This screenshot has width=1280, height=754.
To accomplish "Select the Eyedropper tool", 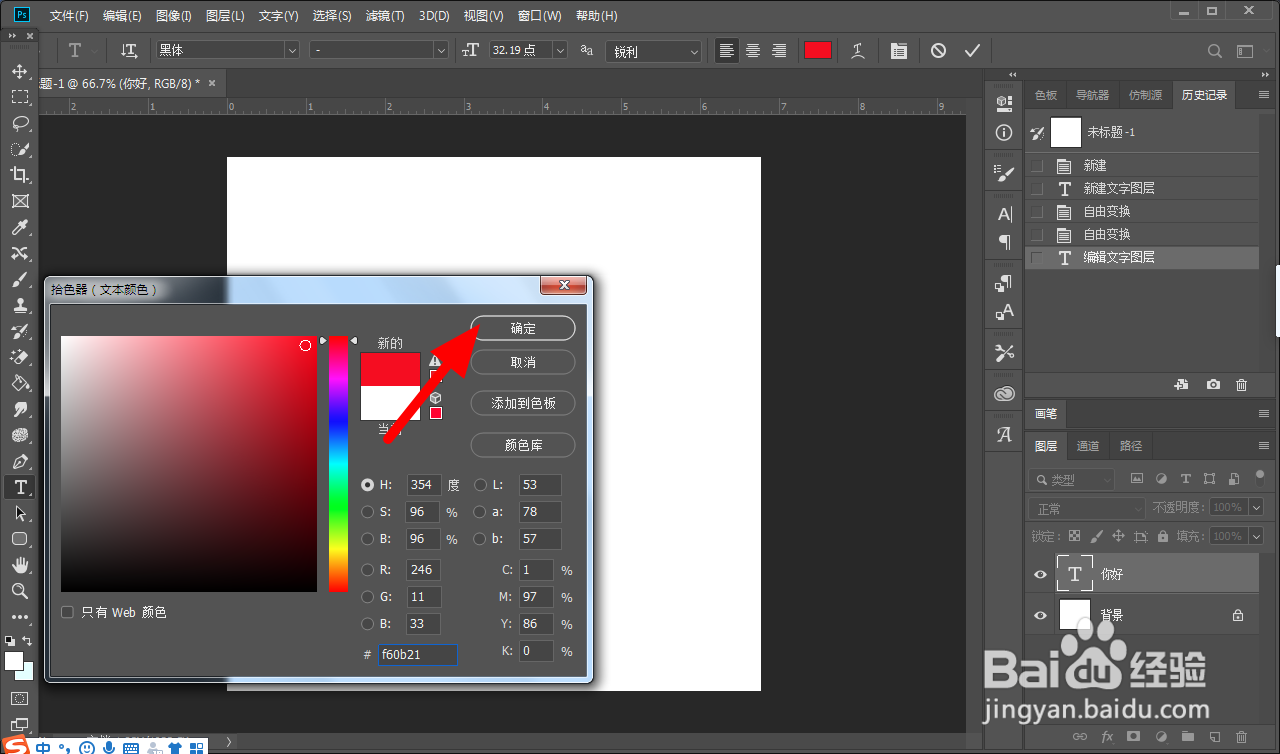I will point(19,227).
